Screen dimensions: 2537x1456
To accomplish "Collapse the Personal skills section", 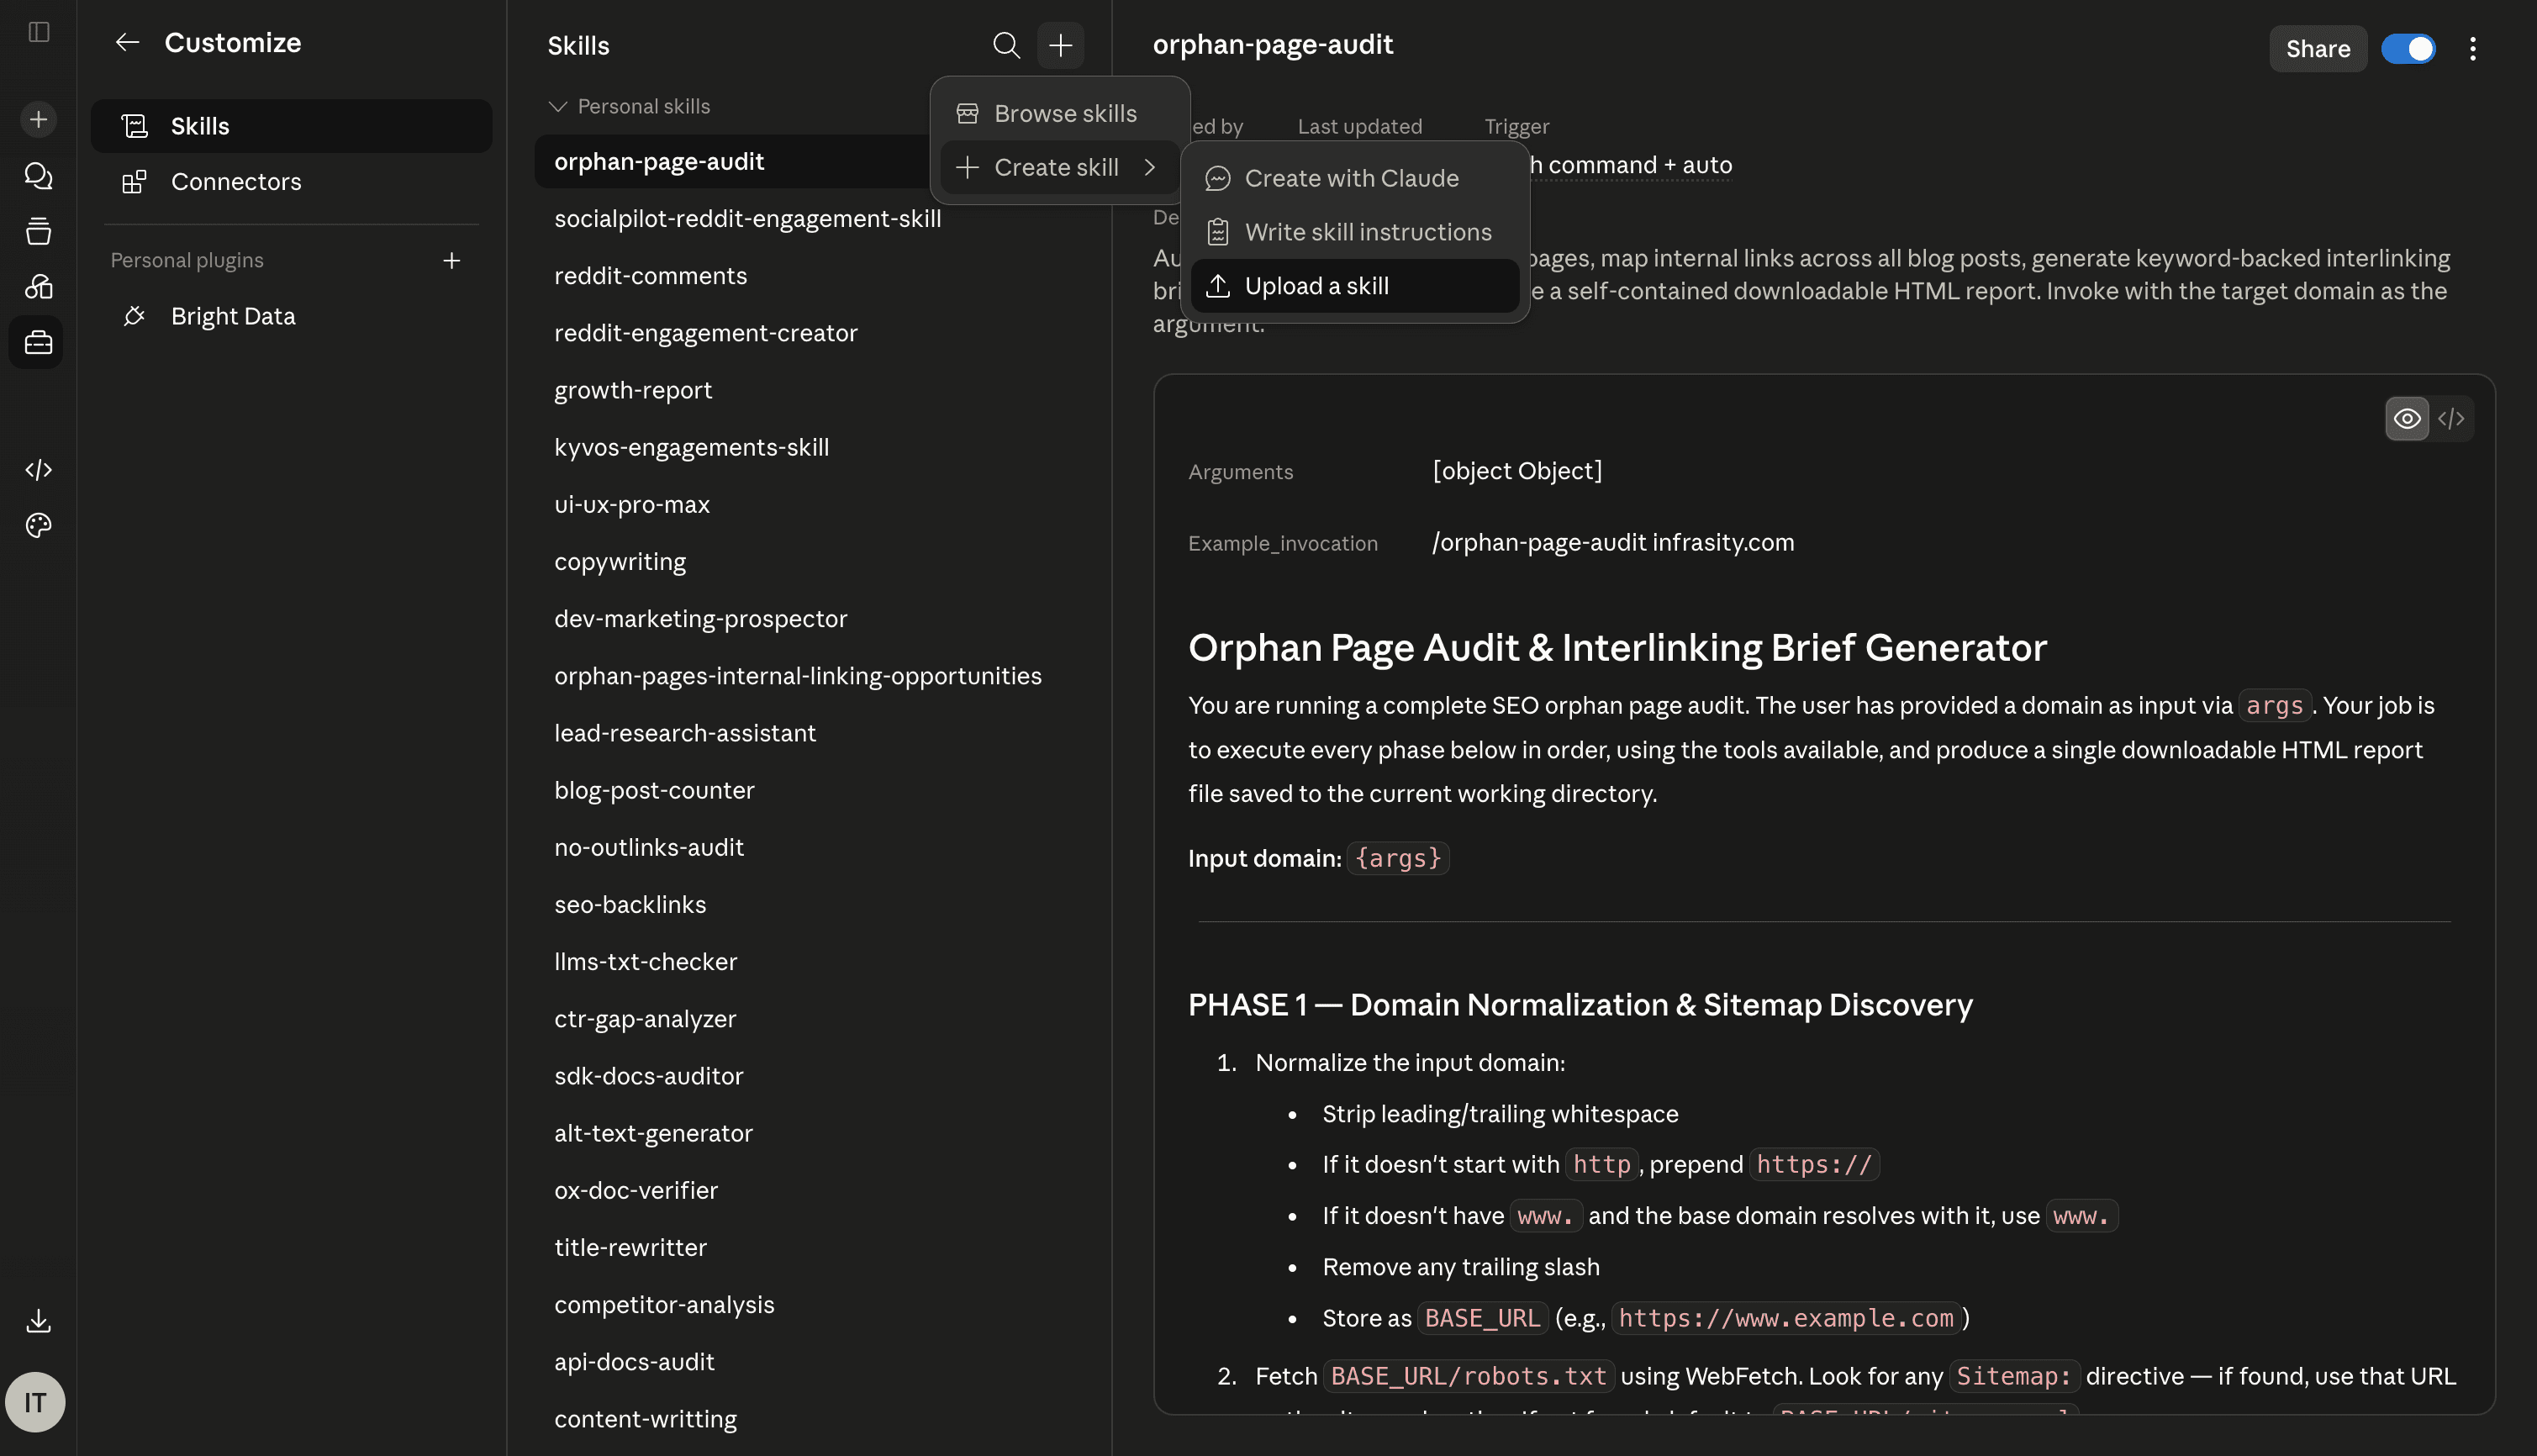I will tap(629, 106).
